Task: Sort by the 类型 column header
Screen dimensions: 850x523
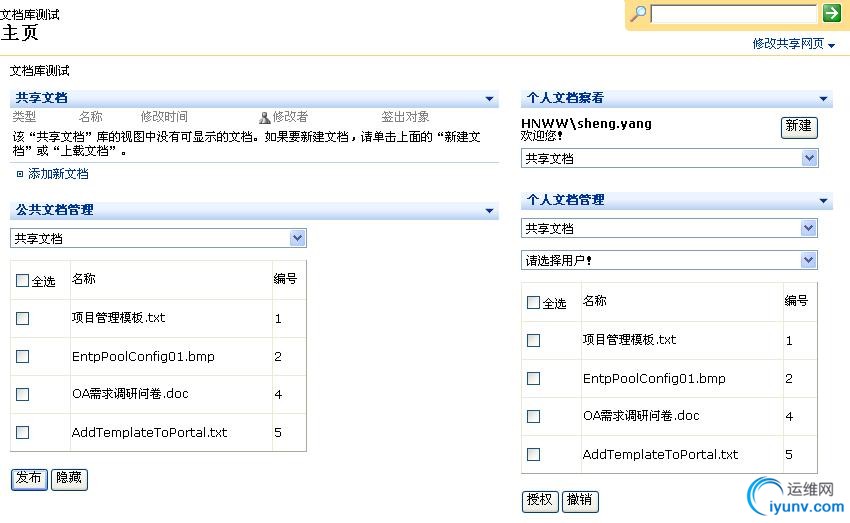Action: tap(24, 117)
